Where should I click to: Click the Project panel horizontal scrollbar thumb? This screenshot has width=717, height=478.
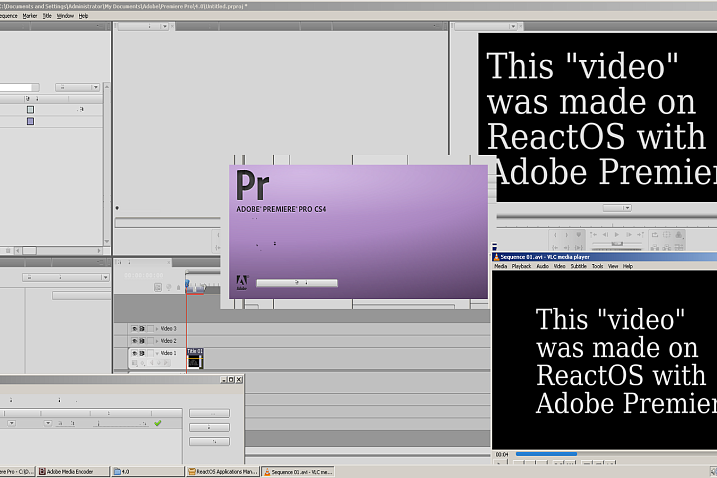(x=29, y=251)
